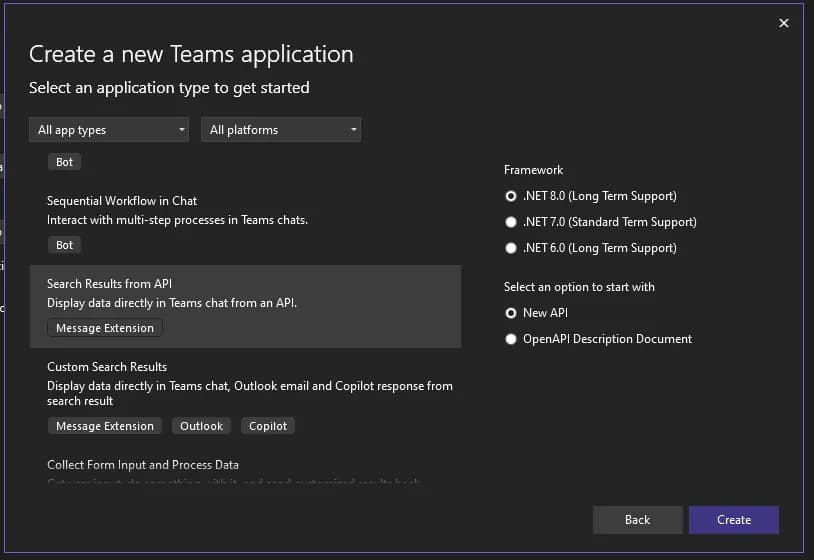Open the All app types dropdown
This screenshot has height=560, width=814.
click(x=109, y=130)
